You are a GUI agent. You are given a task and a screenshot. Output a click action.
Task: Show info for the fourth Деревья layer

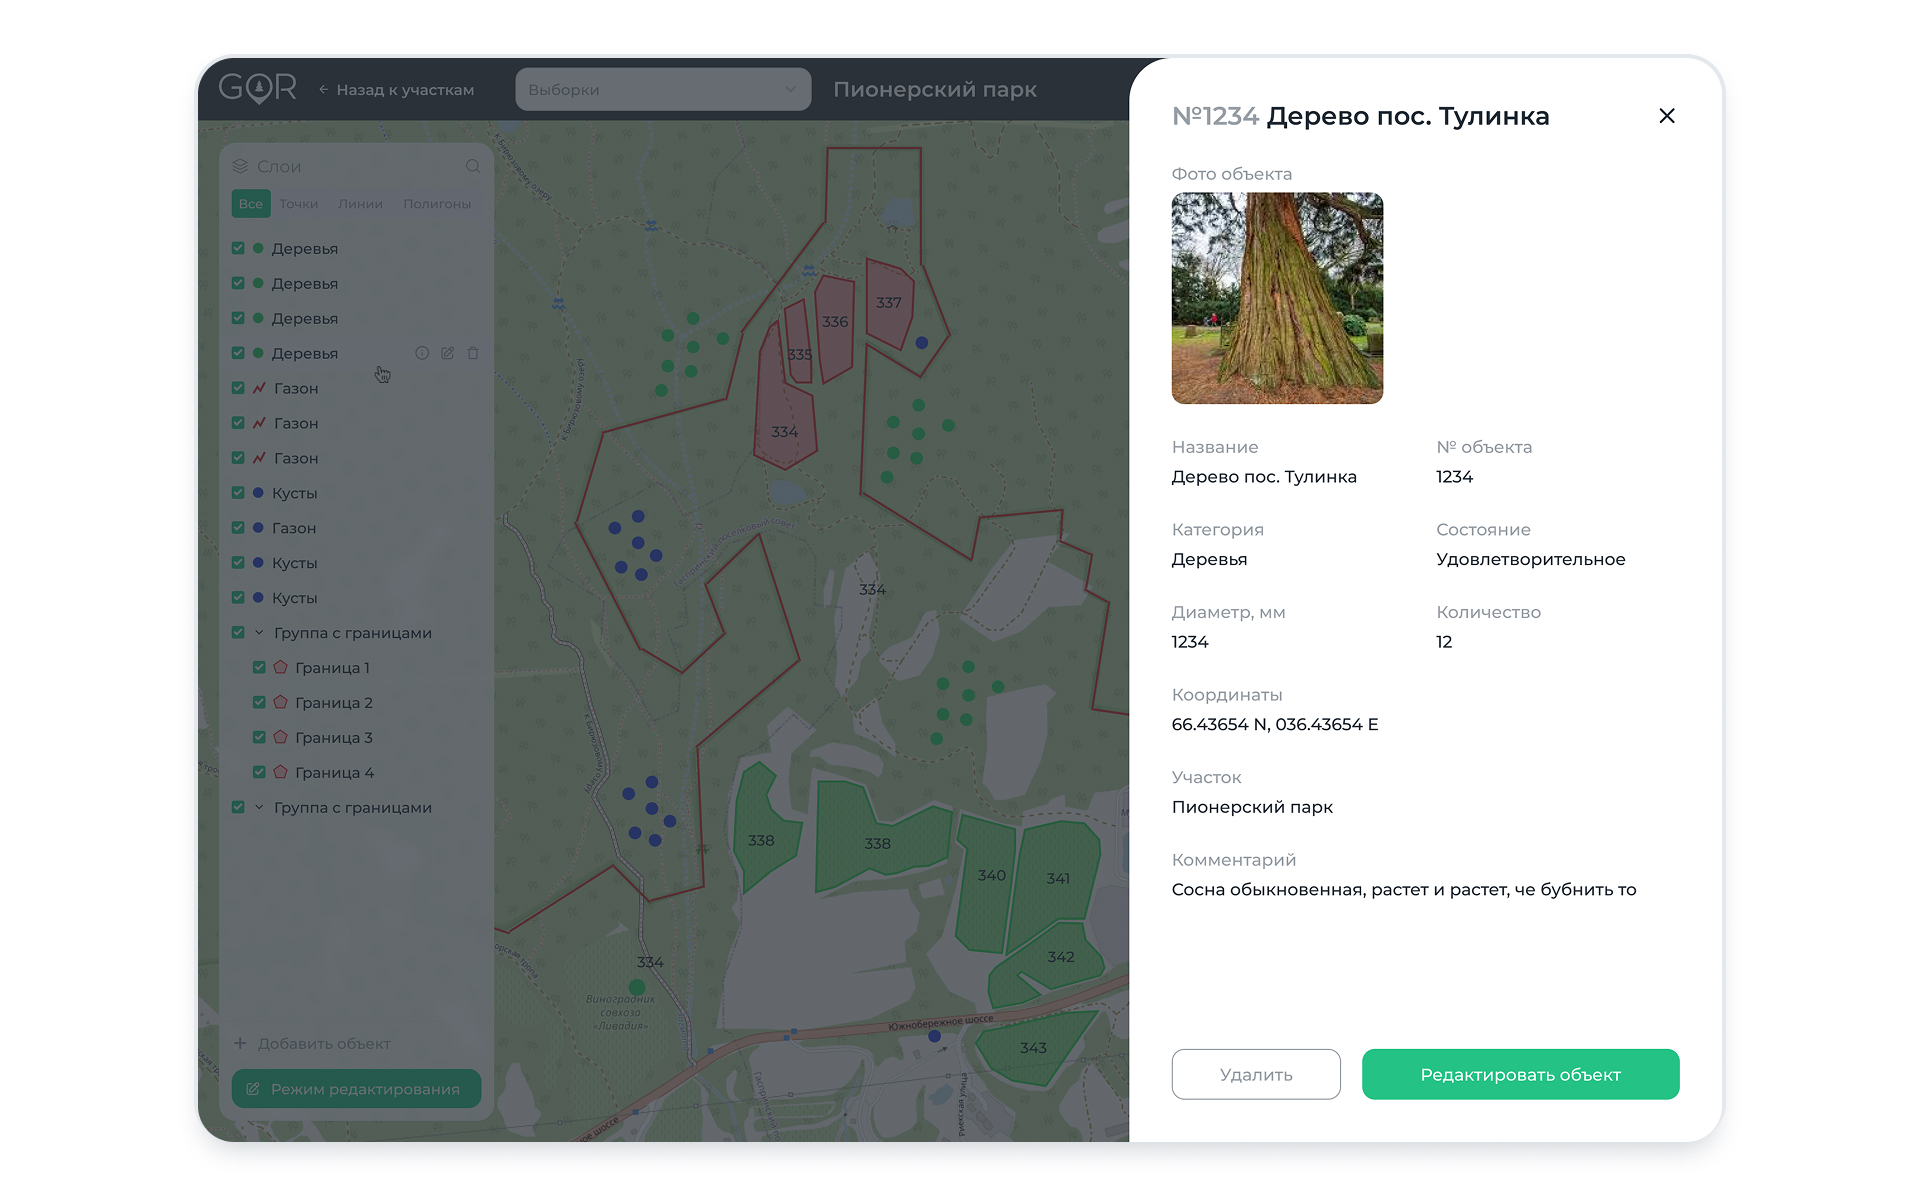click(x=422, y=353)
